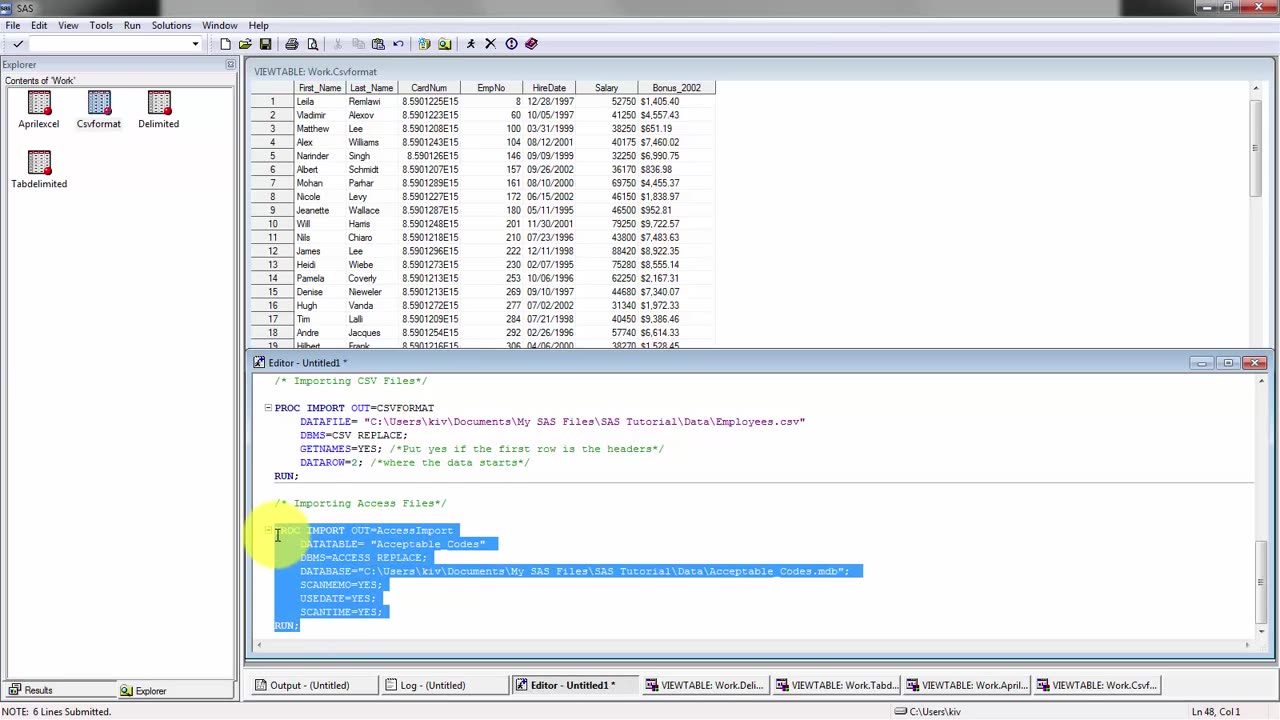Screen dimensions: 1280x720
Task: Click the VIEWTABLE vertical scrollbar thumb
Action: point(1256,150)
